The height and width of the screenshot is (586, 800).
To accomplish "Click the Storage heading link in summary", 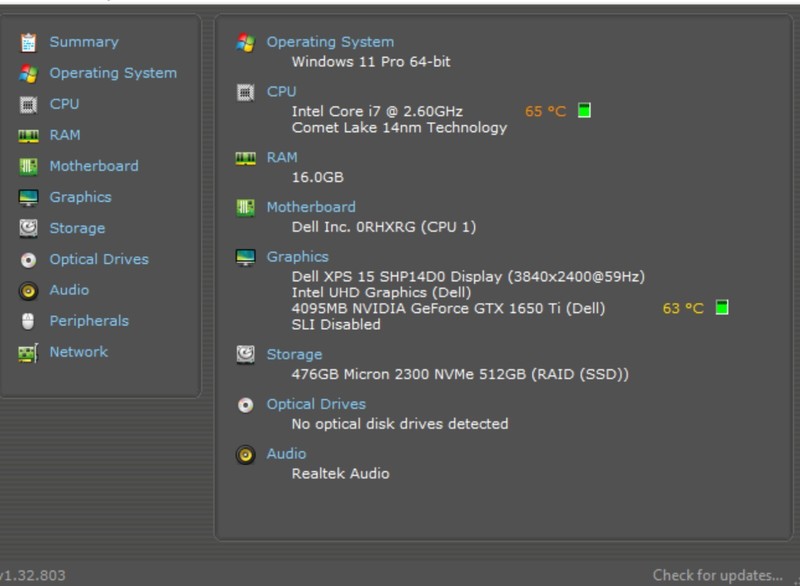I will tap(294, 354).
